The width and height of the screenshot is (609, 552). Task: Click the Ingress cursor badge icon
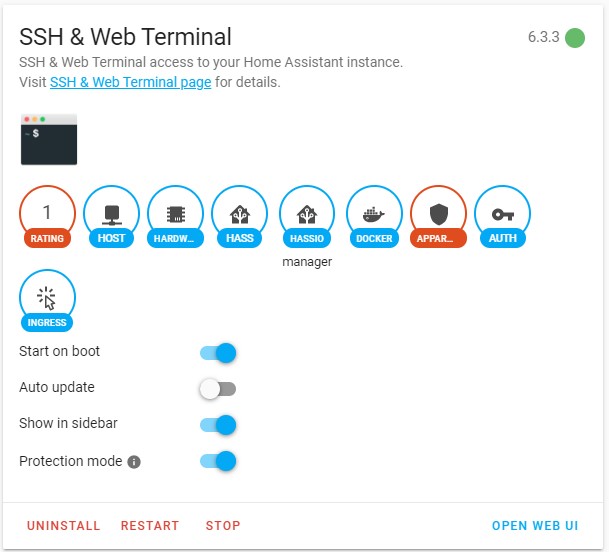[x=47, y=297]
